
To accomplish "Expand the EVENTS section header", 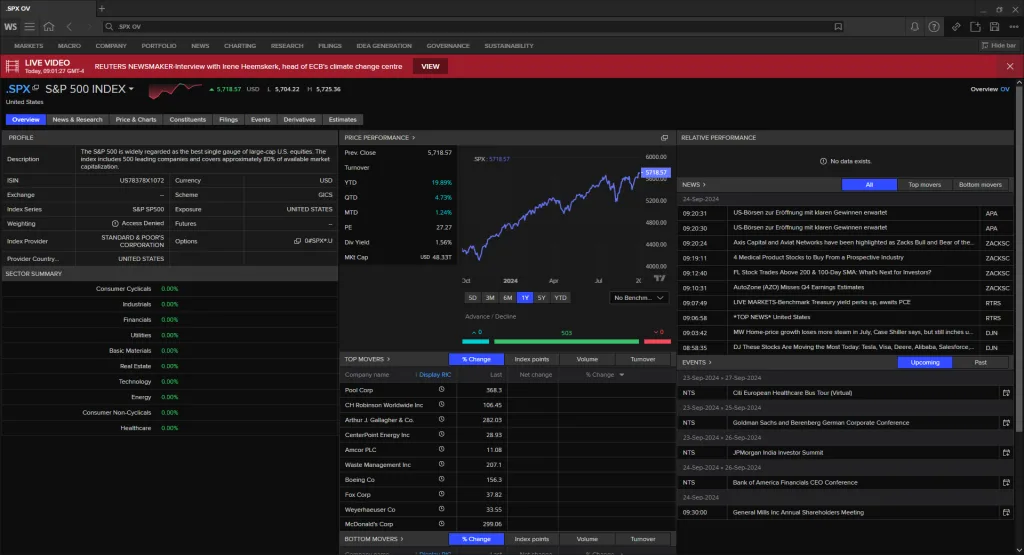I will coord(697,362).
